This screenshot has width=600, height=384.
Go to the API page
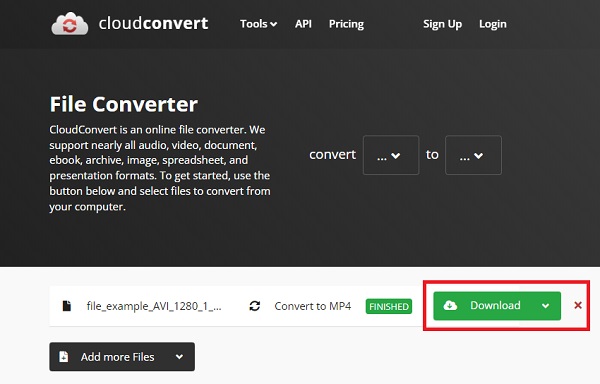[x=303, y=24]
